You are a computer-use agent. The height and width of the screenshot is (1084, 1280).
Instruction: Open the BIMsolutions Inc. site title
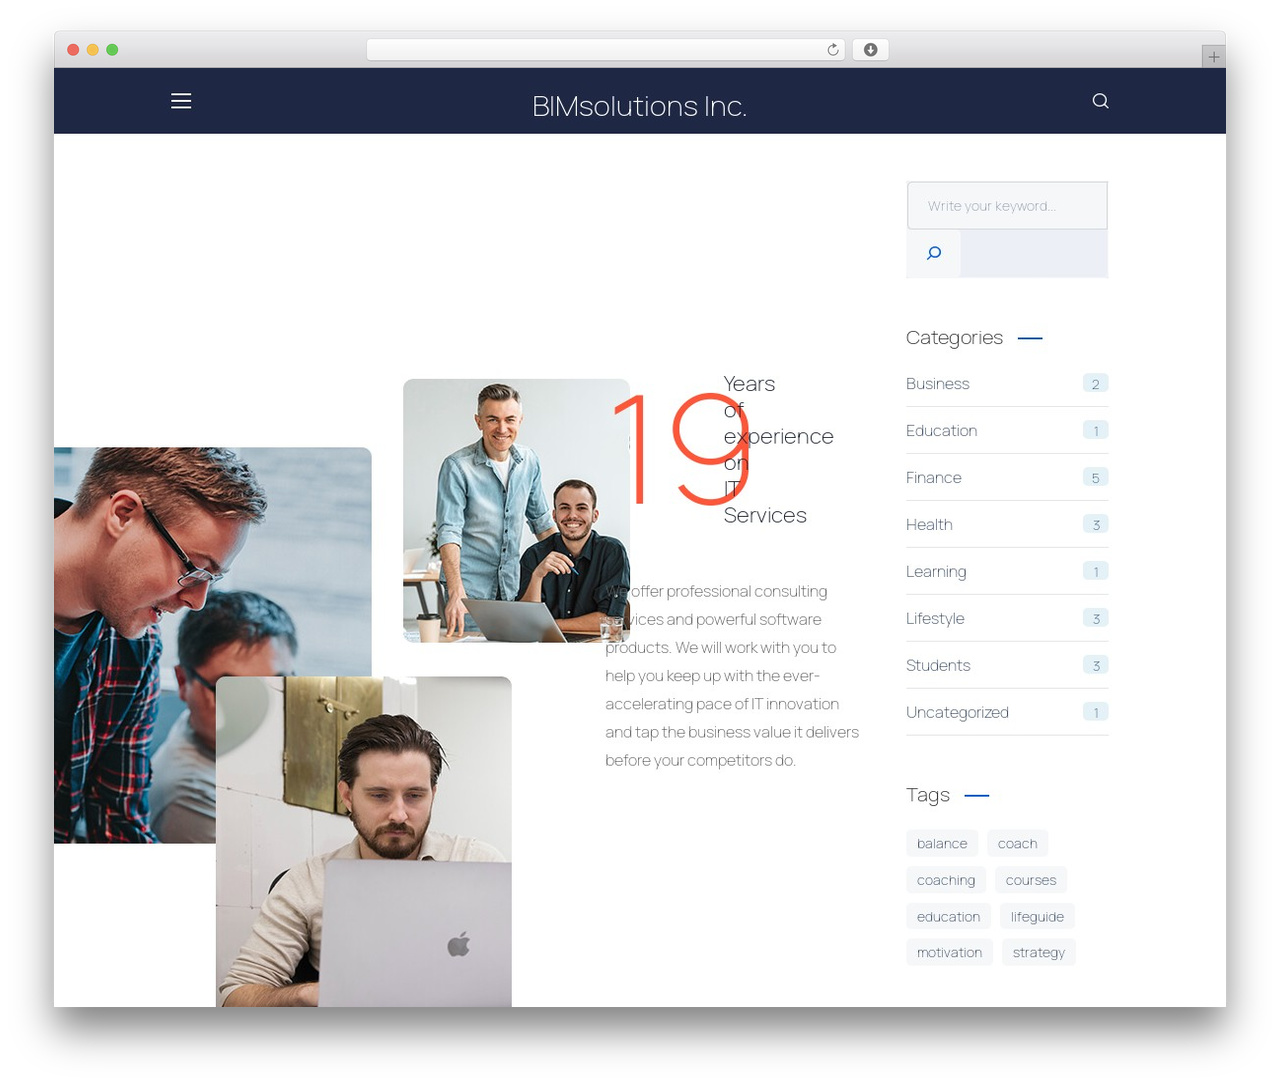[x=639, y=106]
